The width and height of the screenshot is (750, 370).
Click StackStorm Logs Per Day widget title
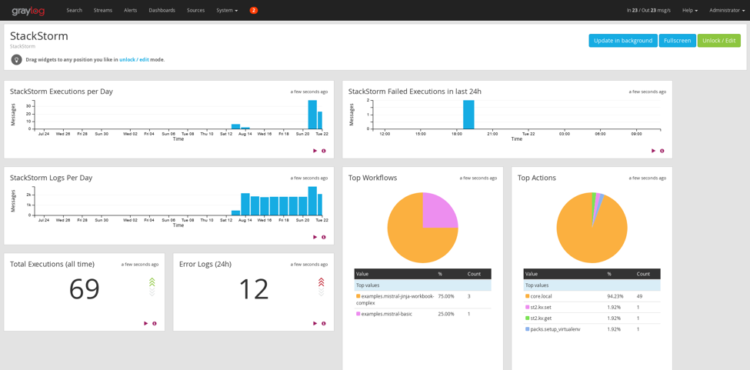(51, 178)
